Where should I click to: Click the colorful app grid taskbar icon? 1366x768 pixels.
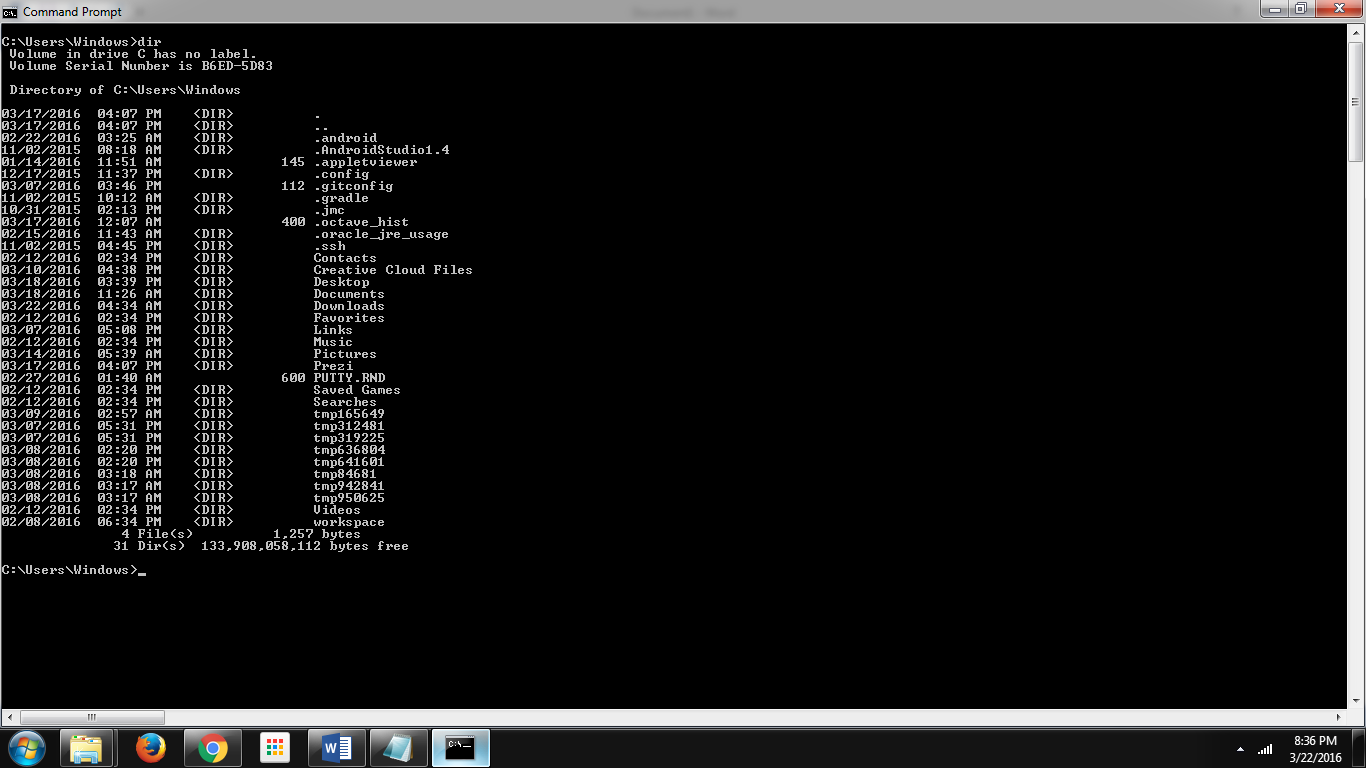coord(275,747)
